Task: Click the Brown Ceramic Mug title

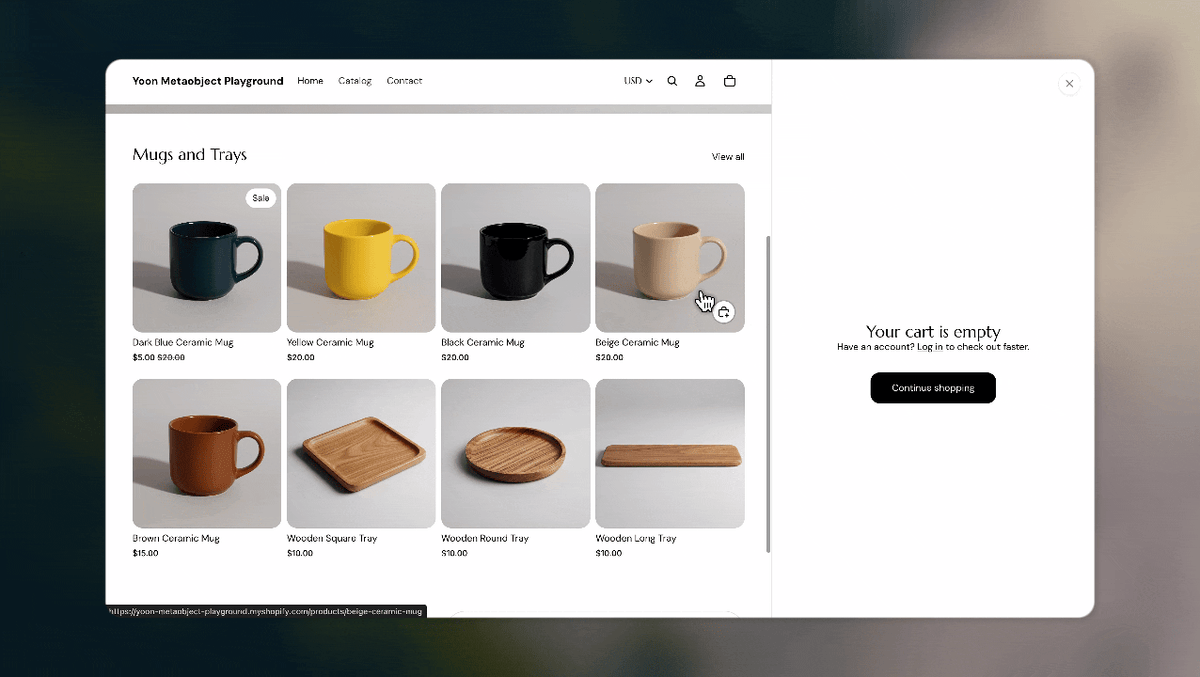Action: (176, 539)
